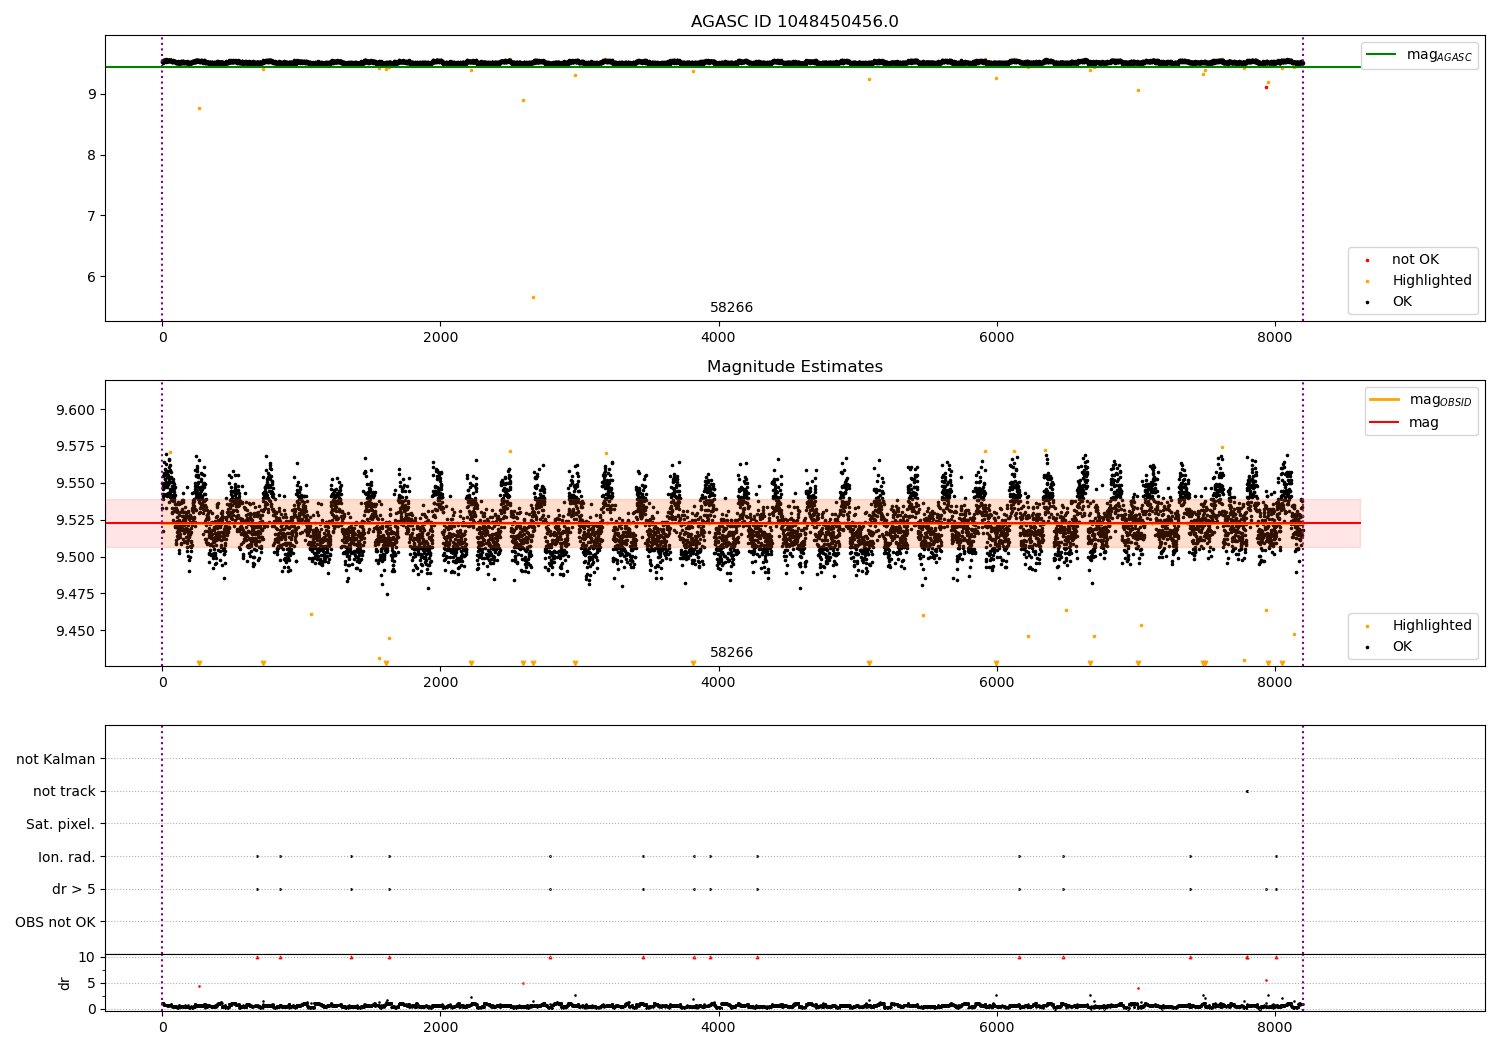The height and width of the screenshot is (1050, 1500).
Task: Click the 'Ion. rad.' row label
Action: point(67,857)
